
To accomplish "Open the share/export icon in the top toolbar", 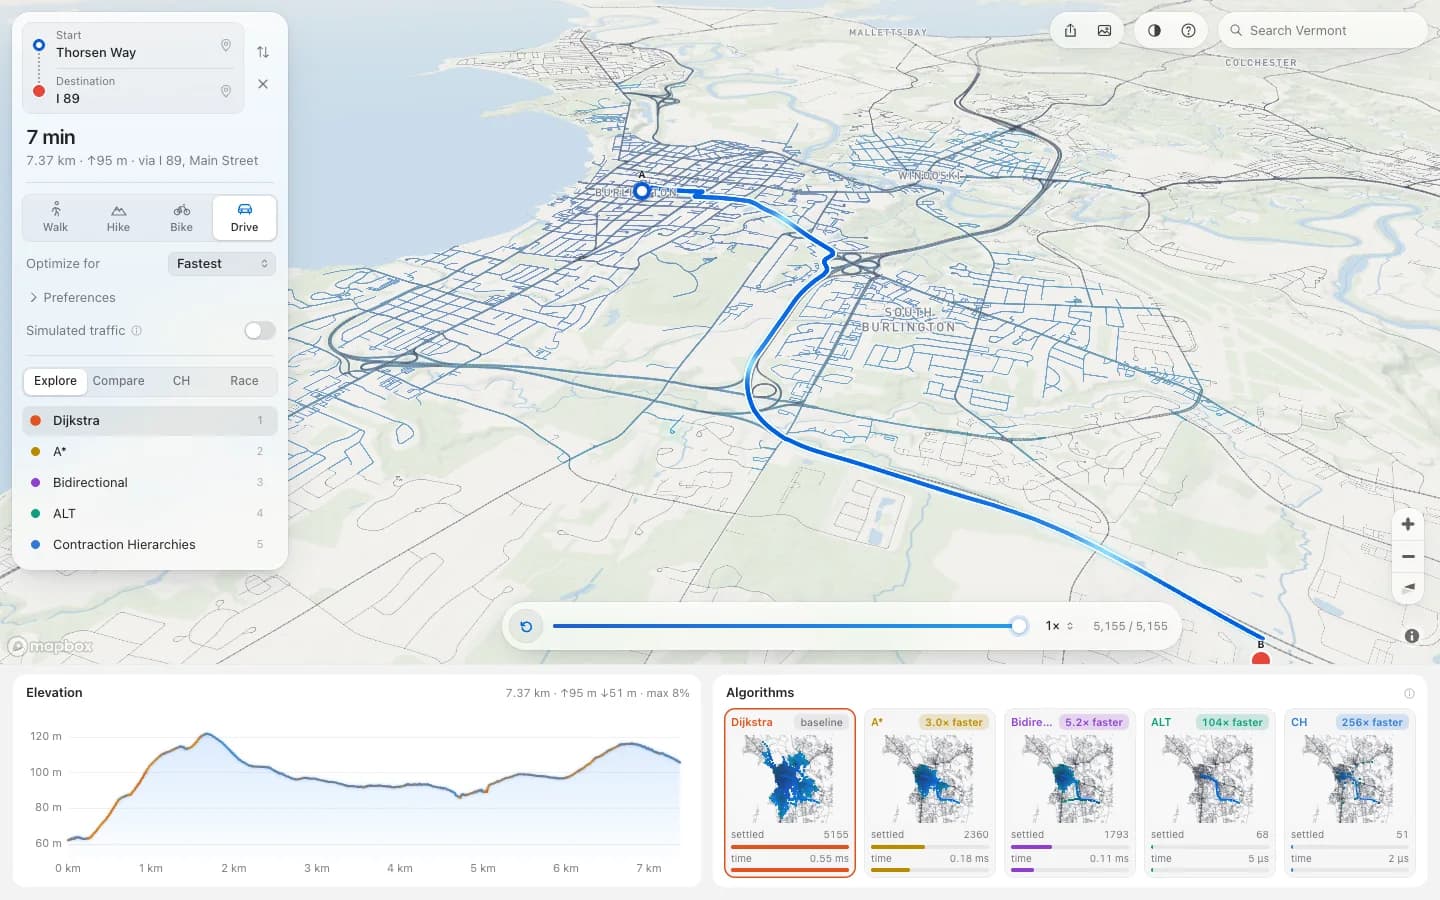I will coord(1070,30).
